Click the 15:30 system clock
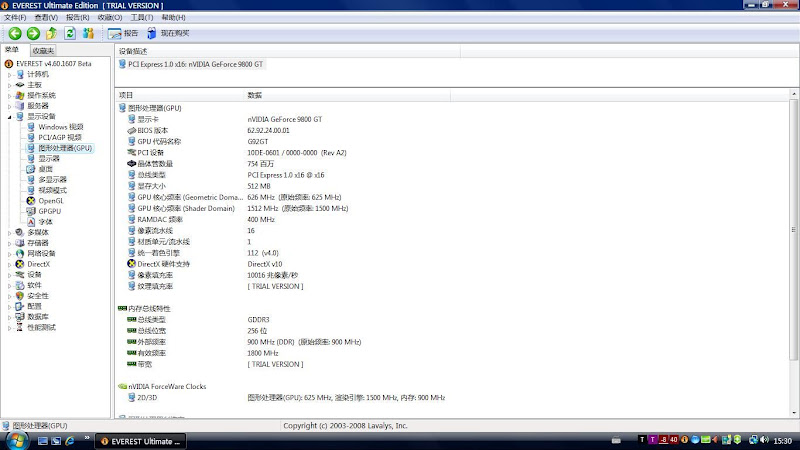Image resolution: width=800 pixels, height=450 pixels. click(783, 441)
